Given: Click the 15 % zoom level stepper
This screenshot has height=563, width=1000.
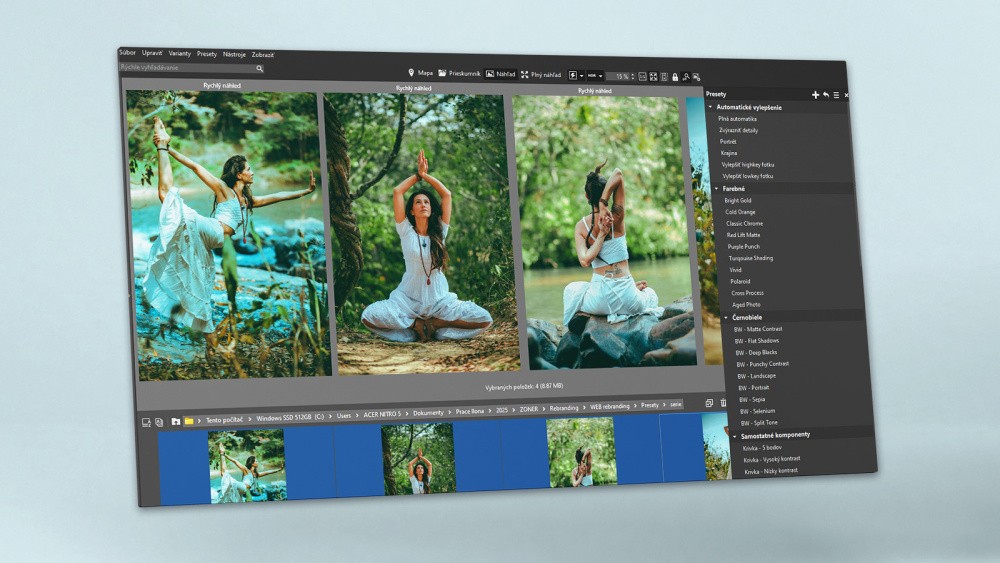Looking at the screenshot, I should 622,76.
